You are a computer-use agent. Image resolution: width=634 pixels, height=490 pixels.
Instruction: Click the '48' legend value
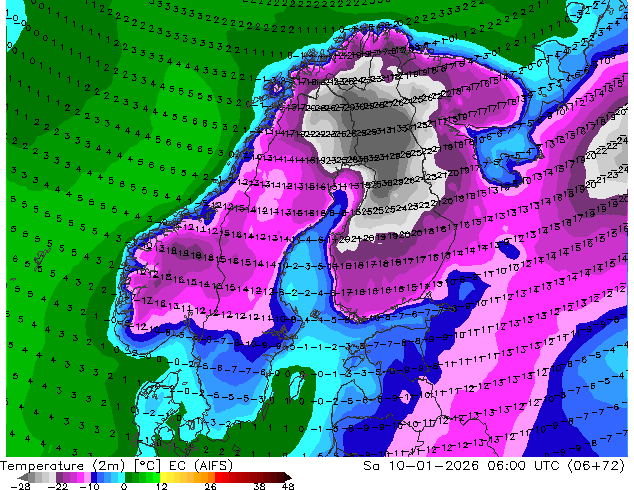pos(288,486)
